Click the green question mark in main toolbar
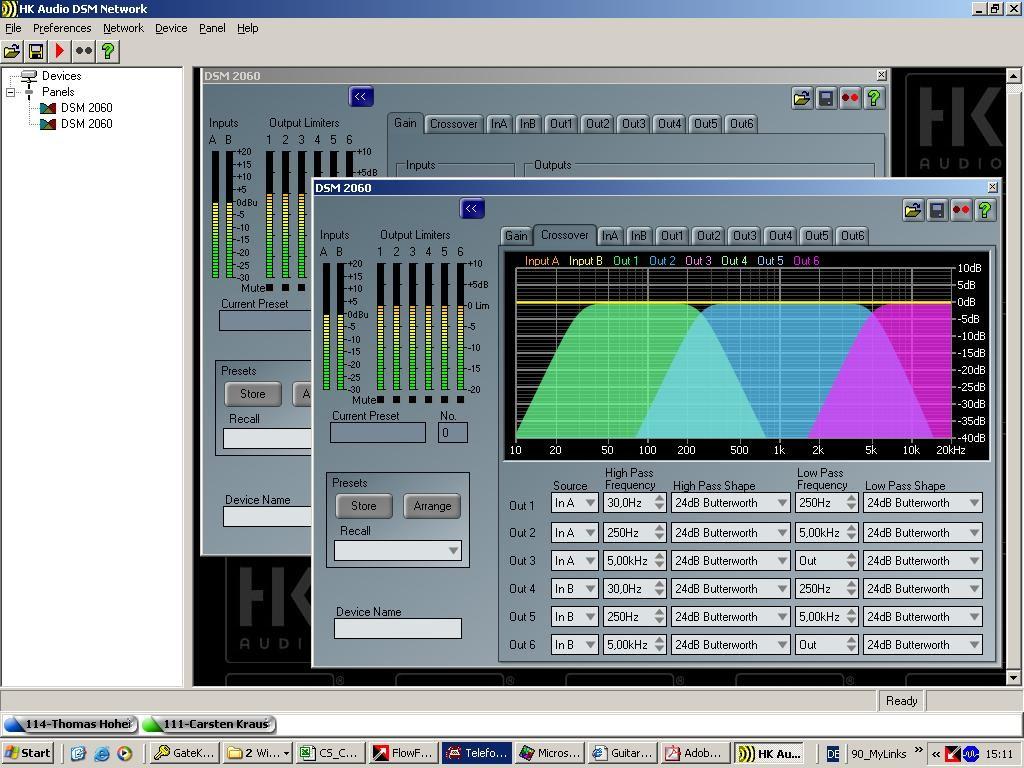 (x=108, y=51)
